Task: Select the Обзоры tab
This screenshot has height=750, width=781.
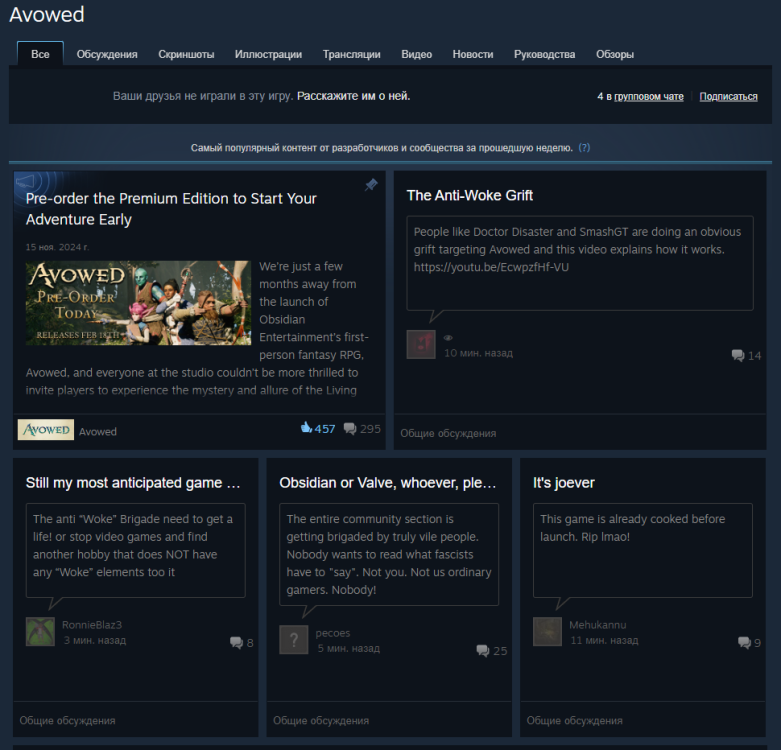Action: pos(614,54)
